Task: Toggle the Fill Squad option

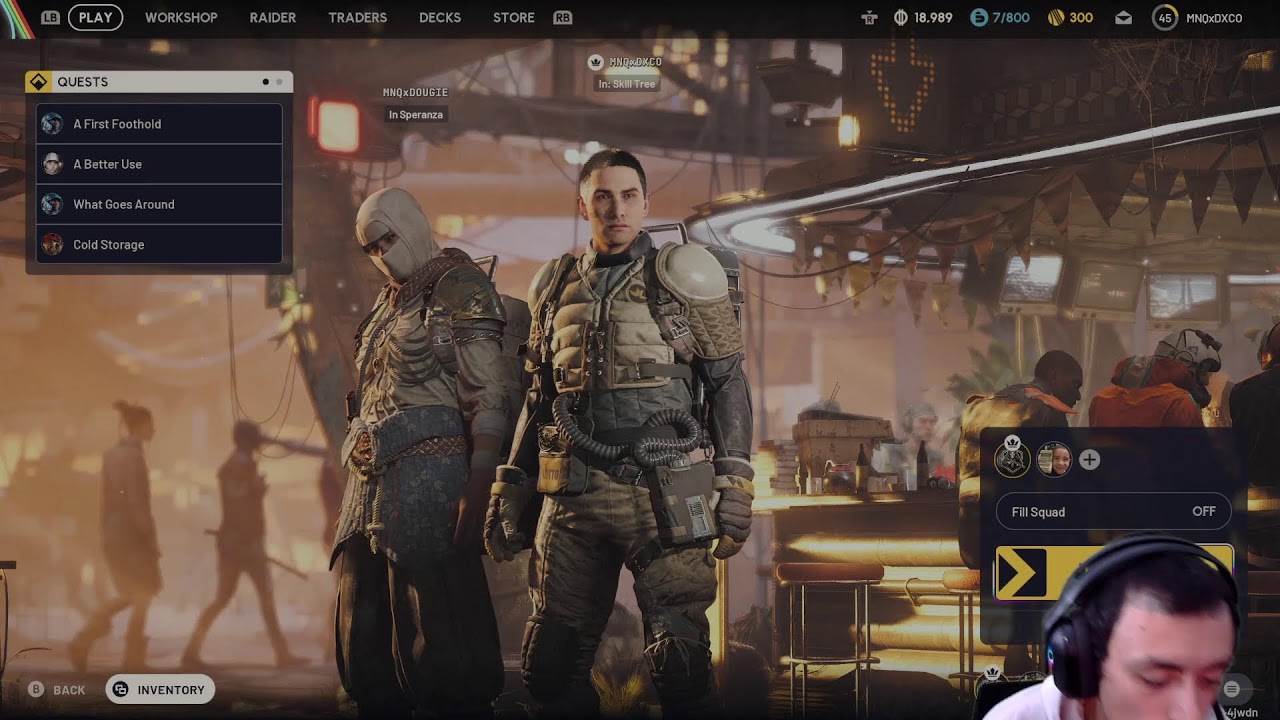Action: coord(1114,512)
